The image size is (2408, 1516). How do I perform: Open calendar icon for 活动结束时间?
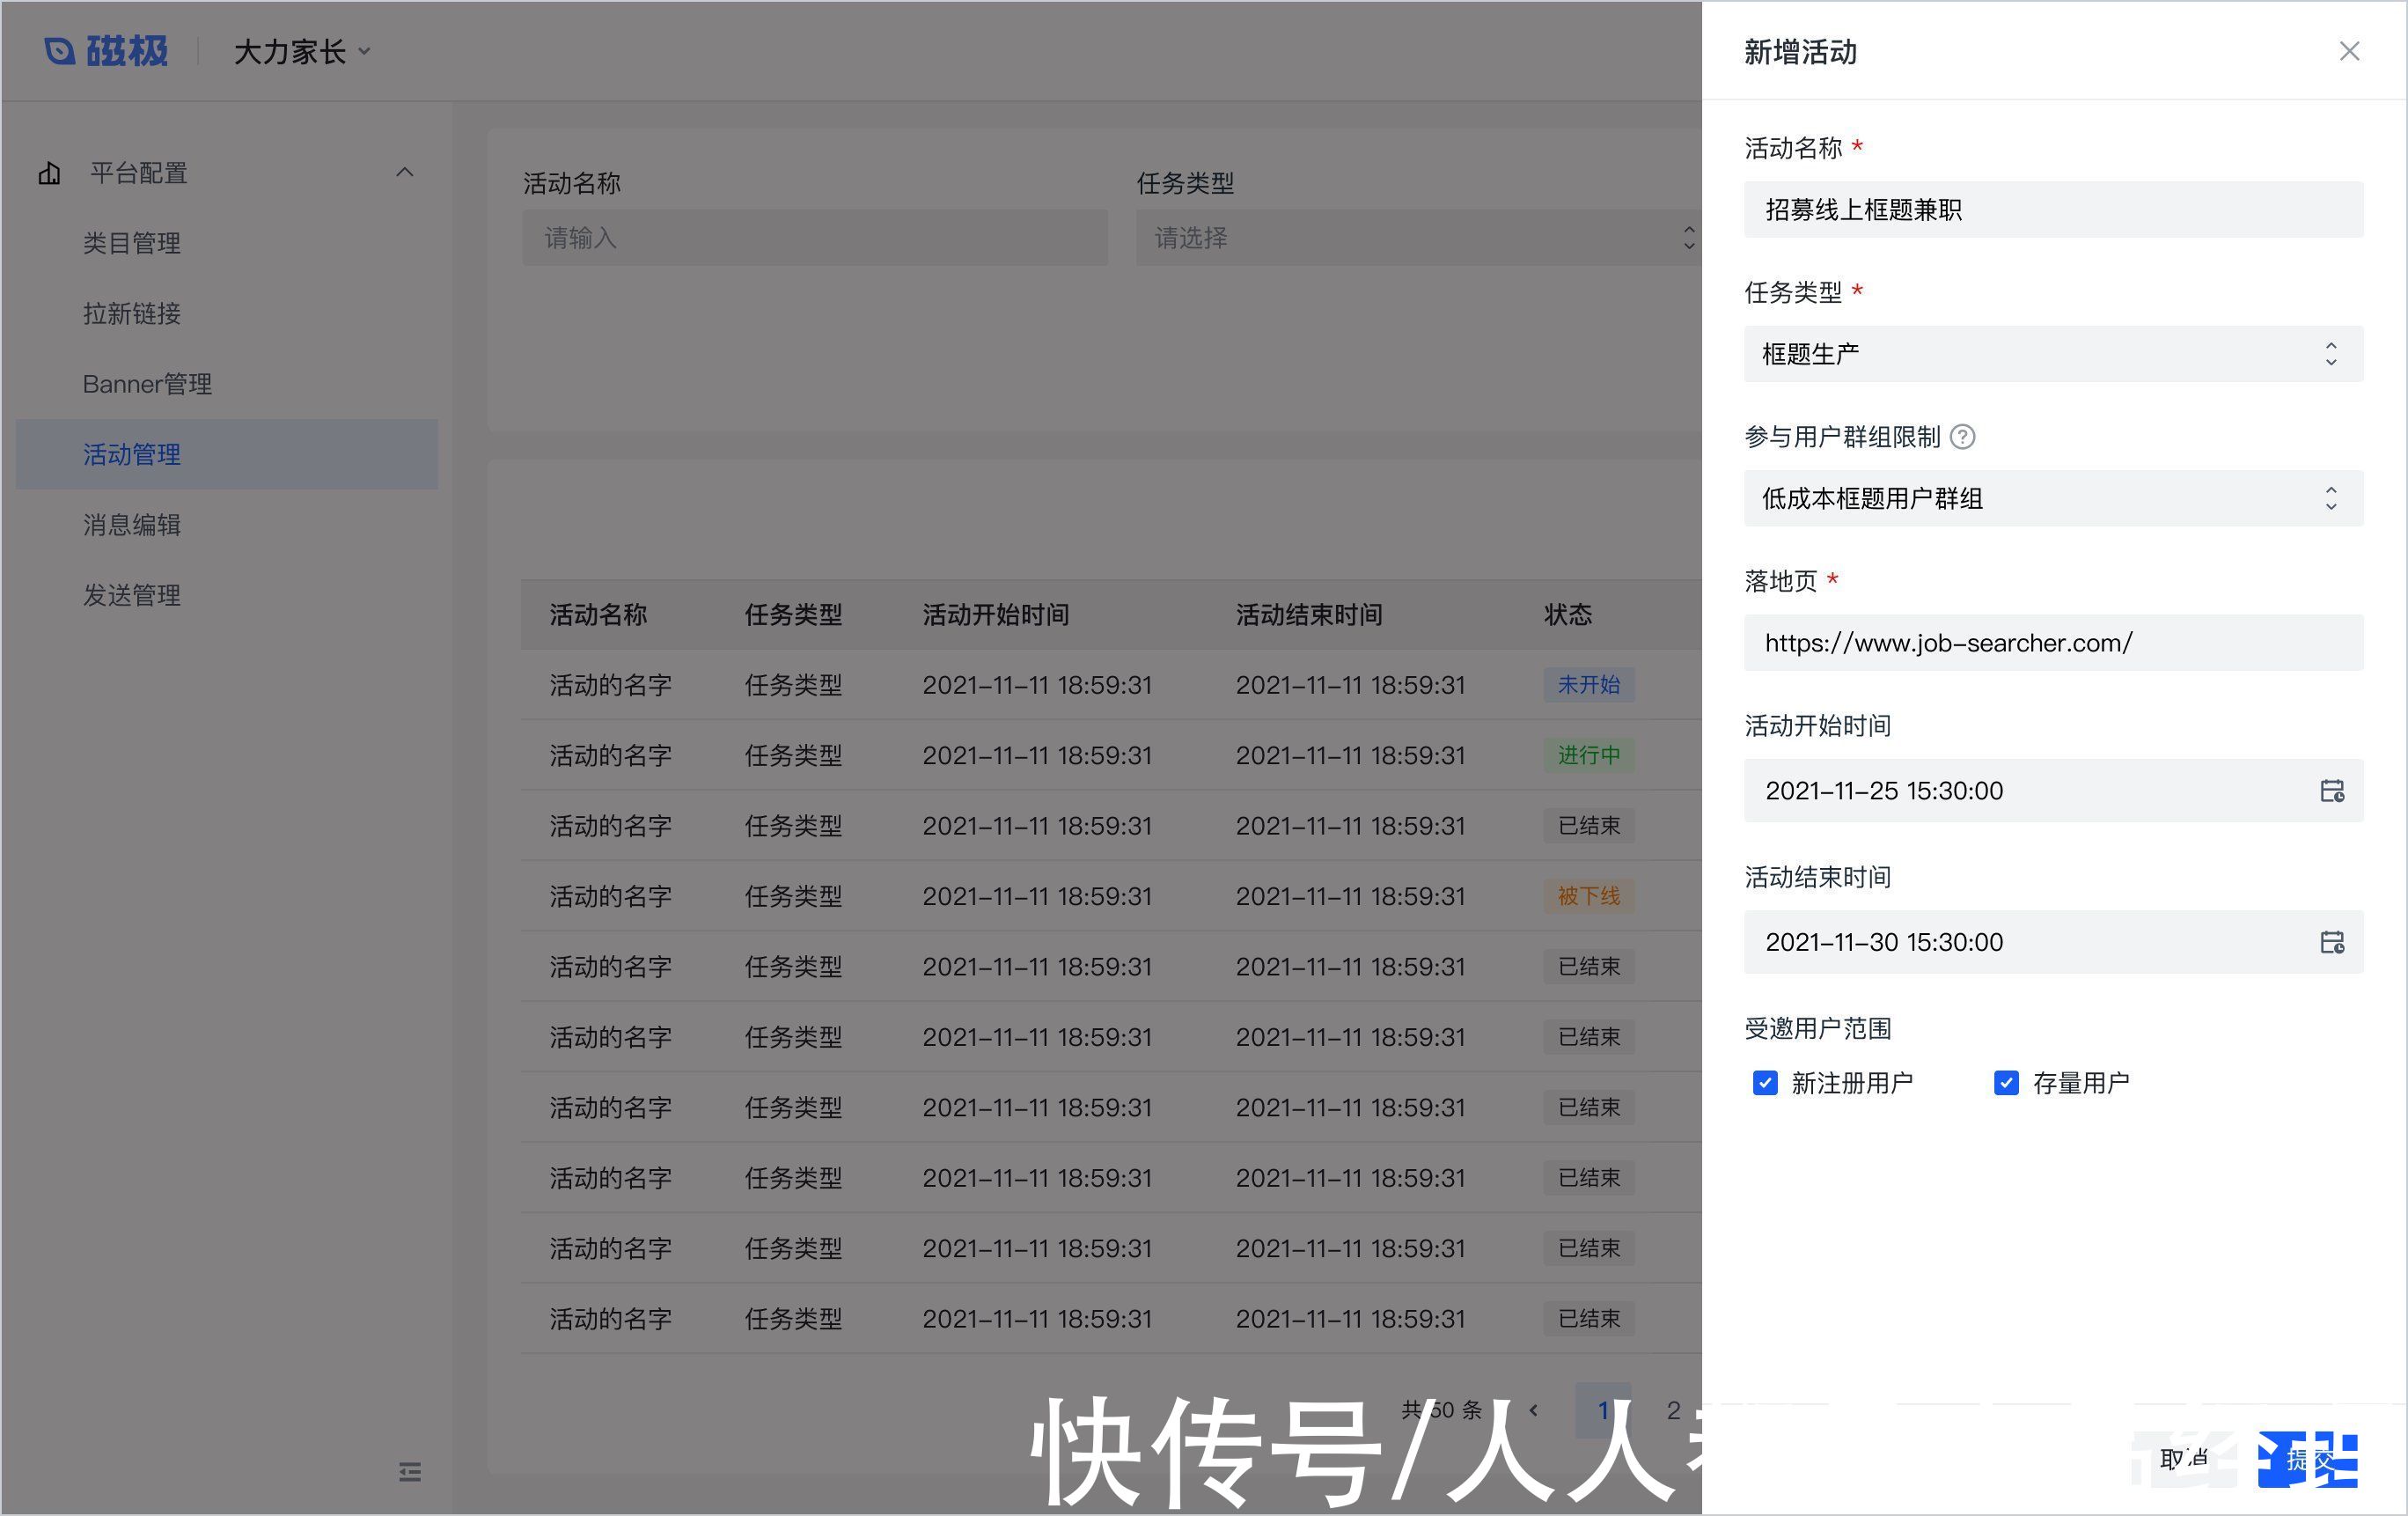coord(2332,942)
